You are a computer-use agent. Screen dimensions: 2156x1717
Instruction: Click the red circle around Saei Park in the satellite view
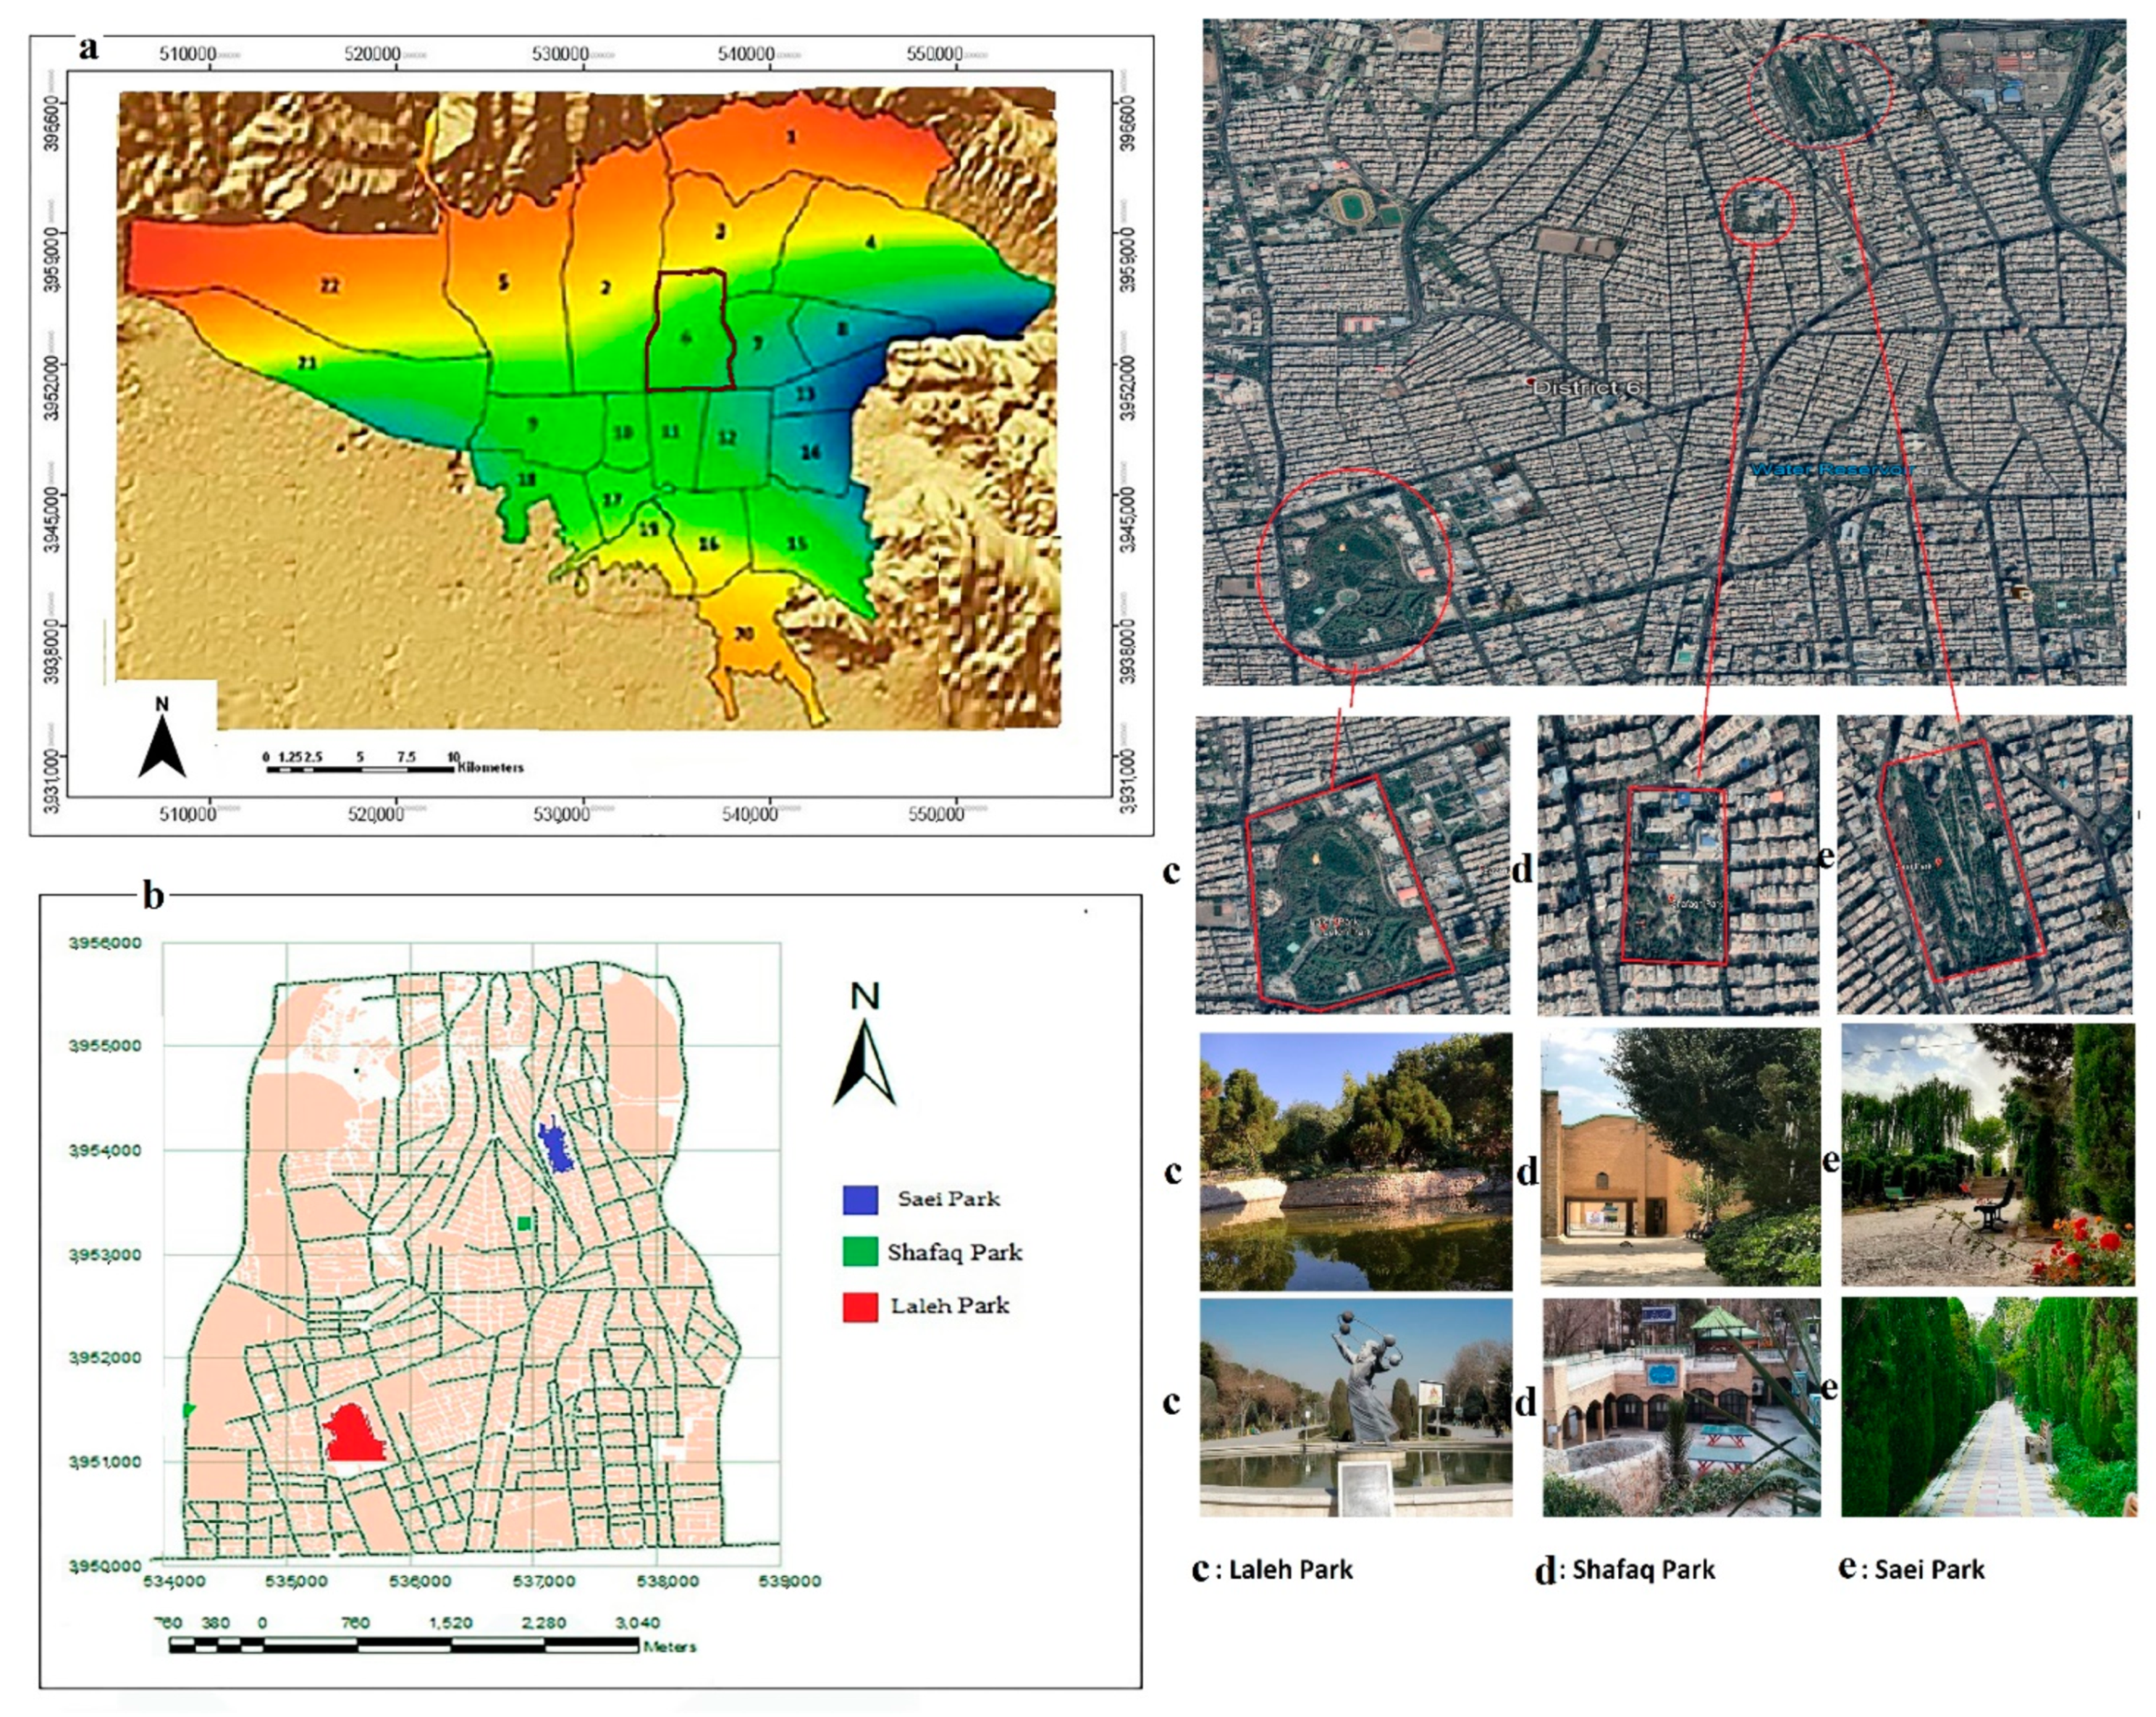click(1820, 91)
